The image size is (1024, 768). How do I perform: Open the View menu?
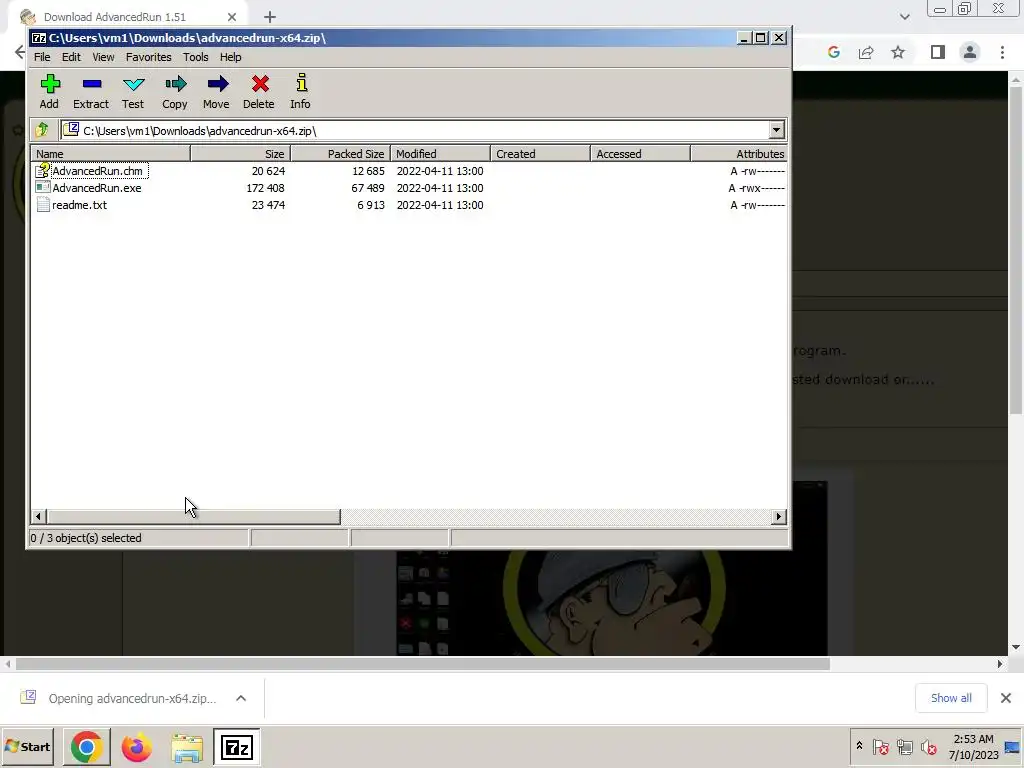coord(103,57)
